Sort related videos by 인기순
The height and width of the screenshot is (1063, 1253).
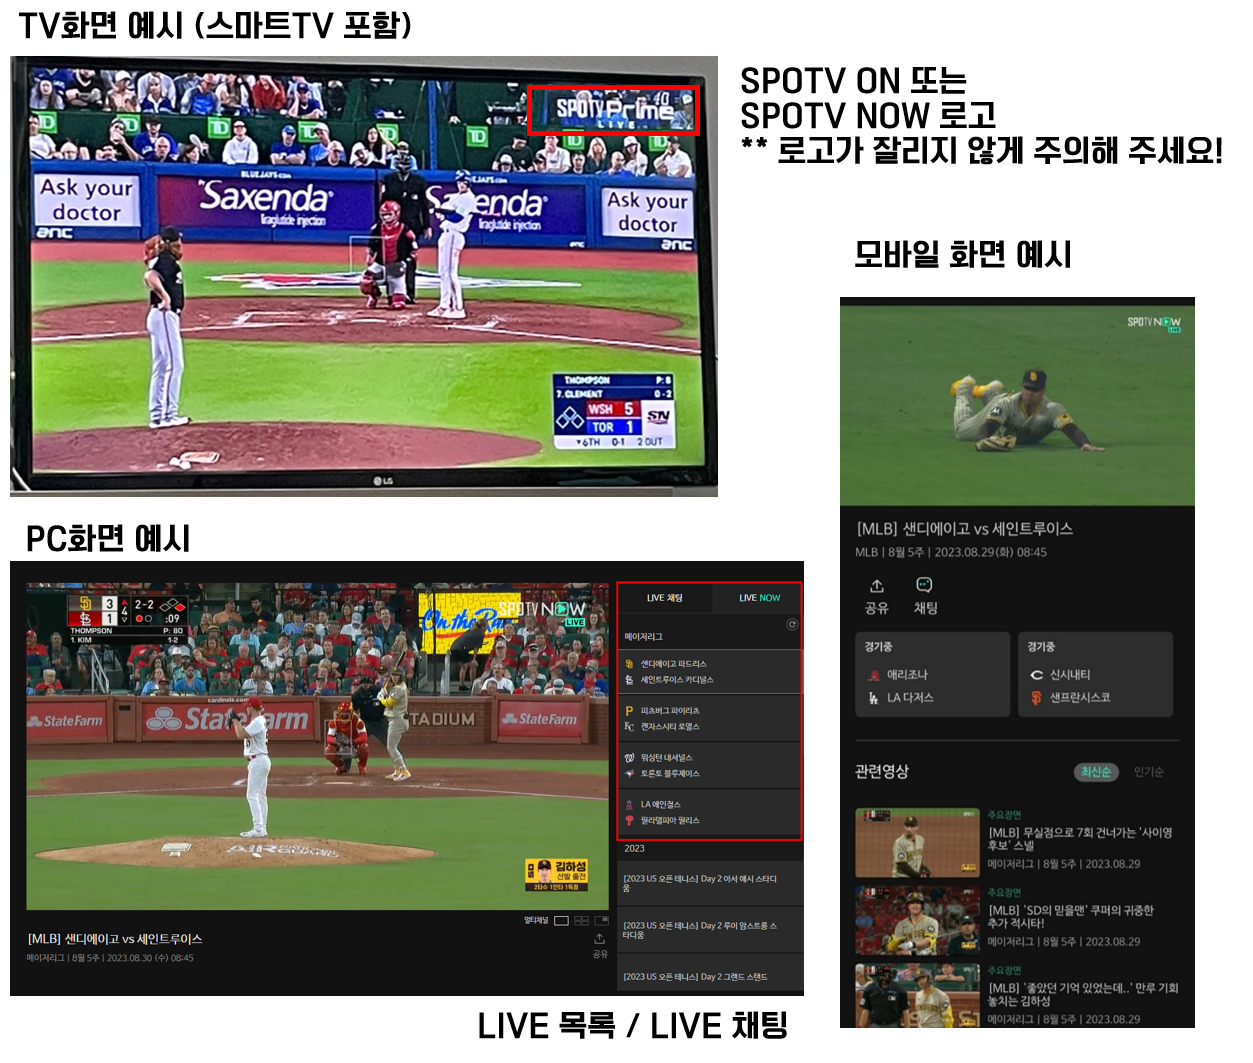point(1149,772)
